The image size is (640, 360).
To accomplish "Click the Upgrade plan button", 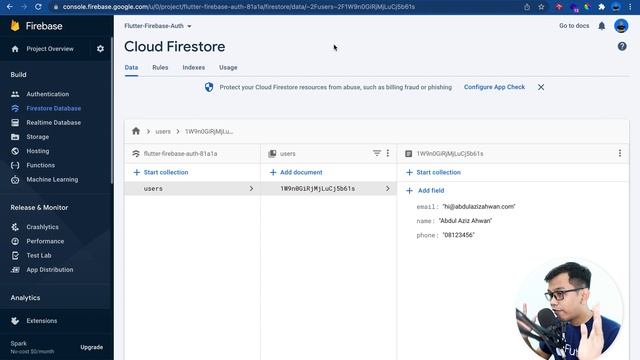I will pos(91,347).
